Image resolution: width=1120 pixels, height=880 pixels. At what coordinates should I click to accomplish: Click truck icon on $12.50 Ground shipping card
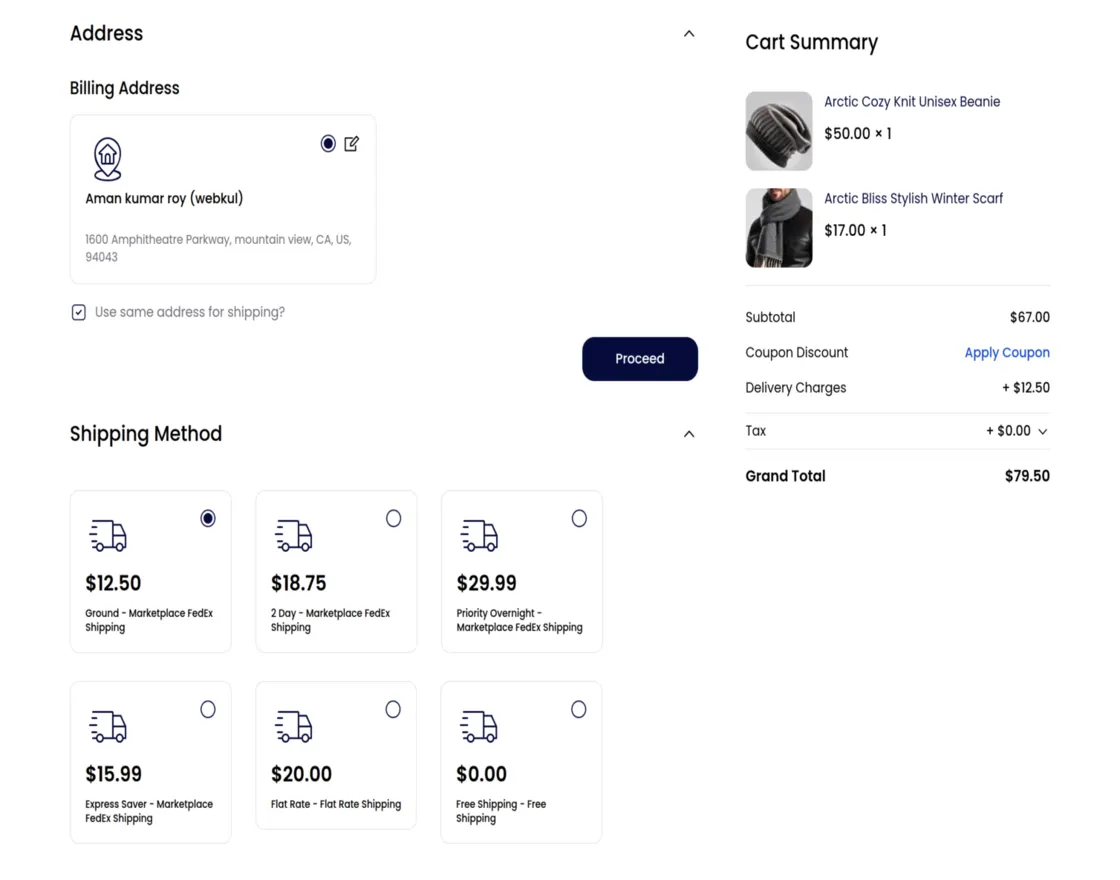pyautogui.click(x=108, y=535)
